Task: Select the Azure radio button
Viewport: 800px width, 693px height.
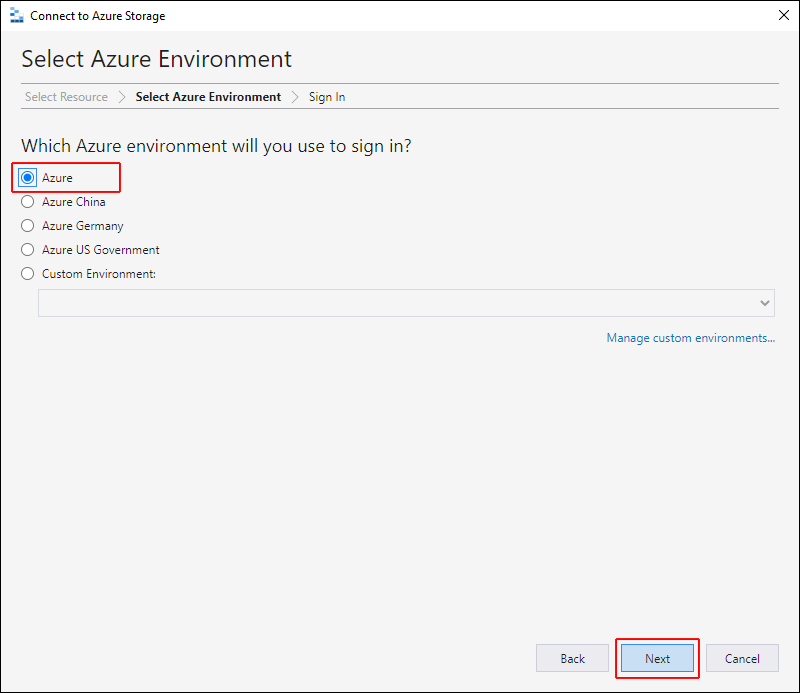Action: click(28, 178)
